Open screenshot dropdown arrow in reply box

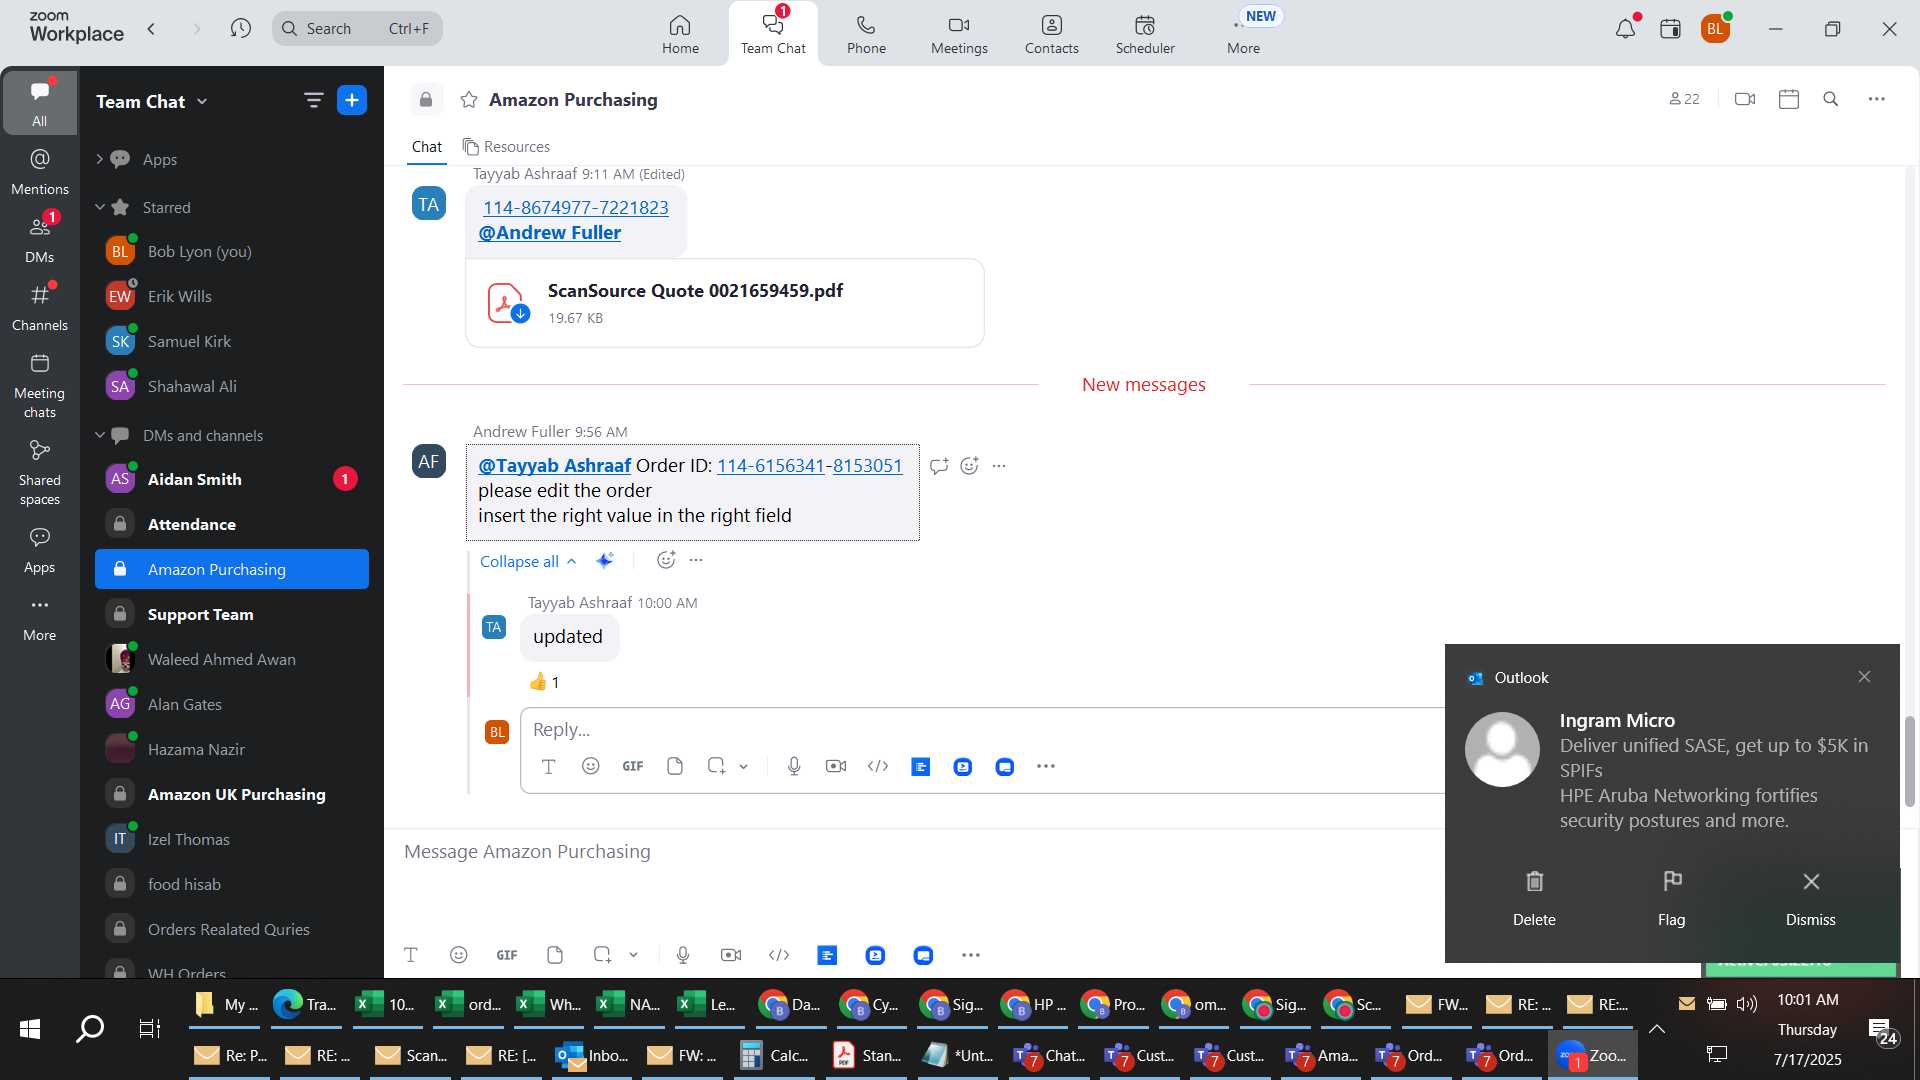pyautogui.click(x=743, y=767)
